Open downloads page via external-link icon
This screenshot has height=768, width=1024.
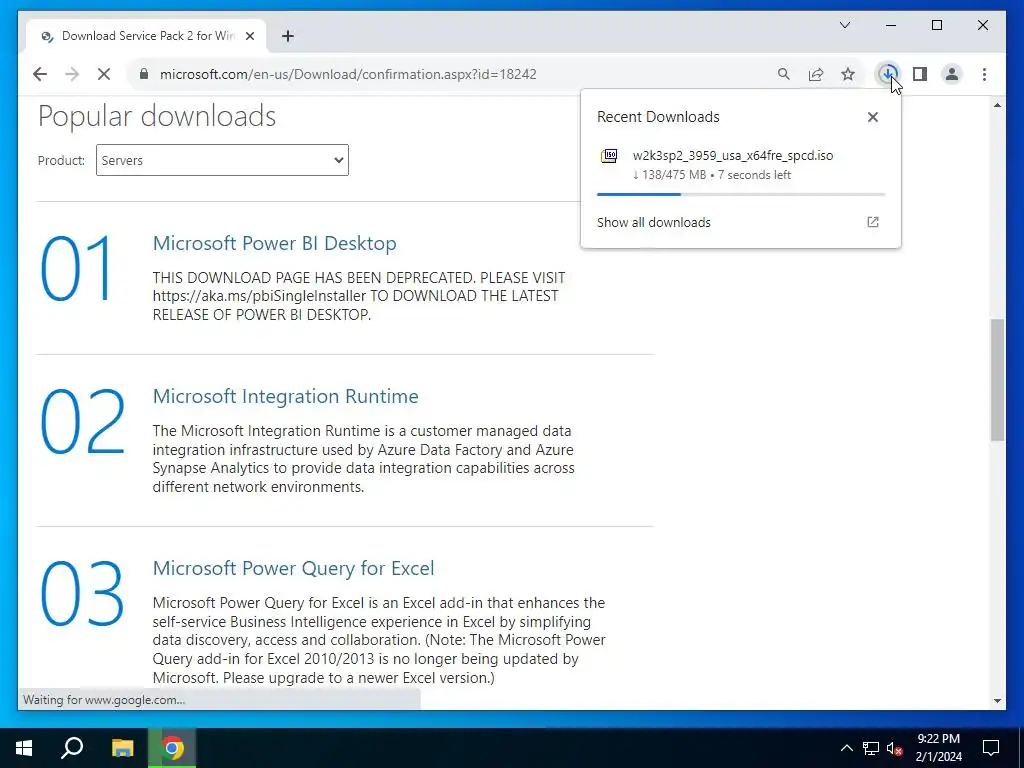(872, 222)
